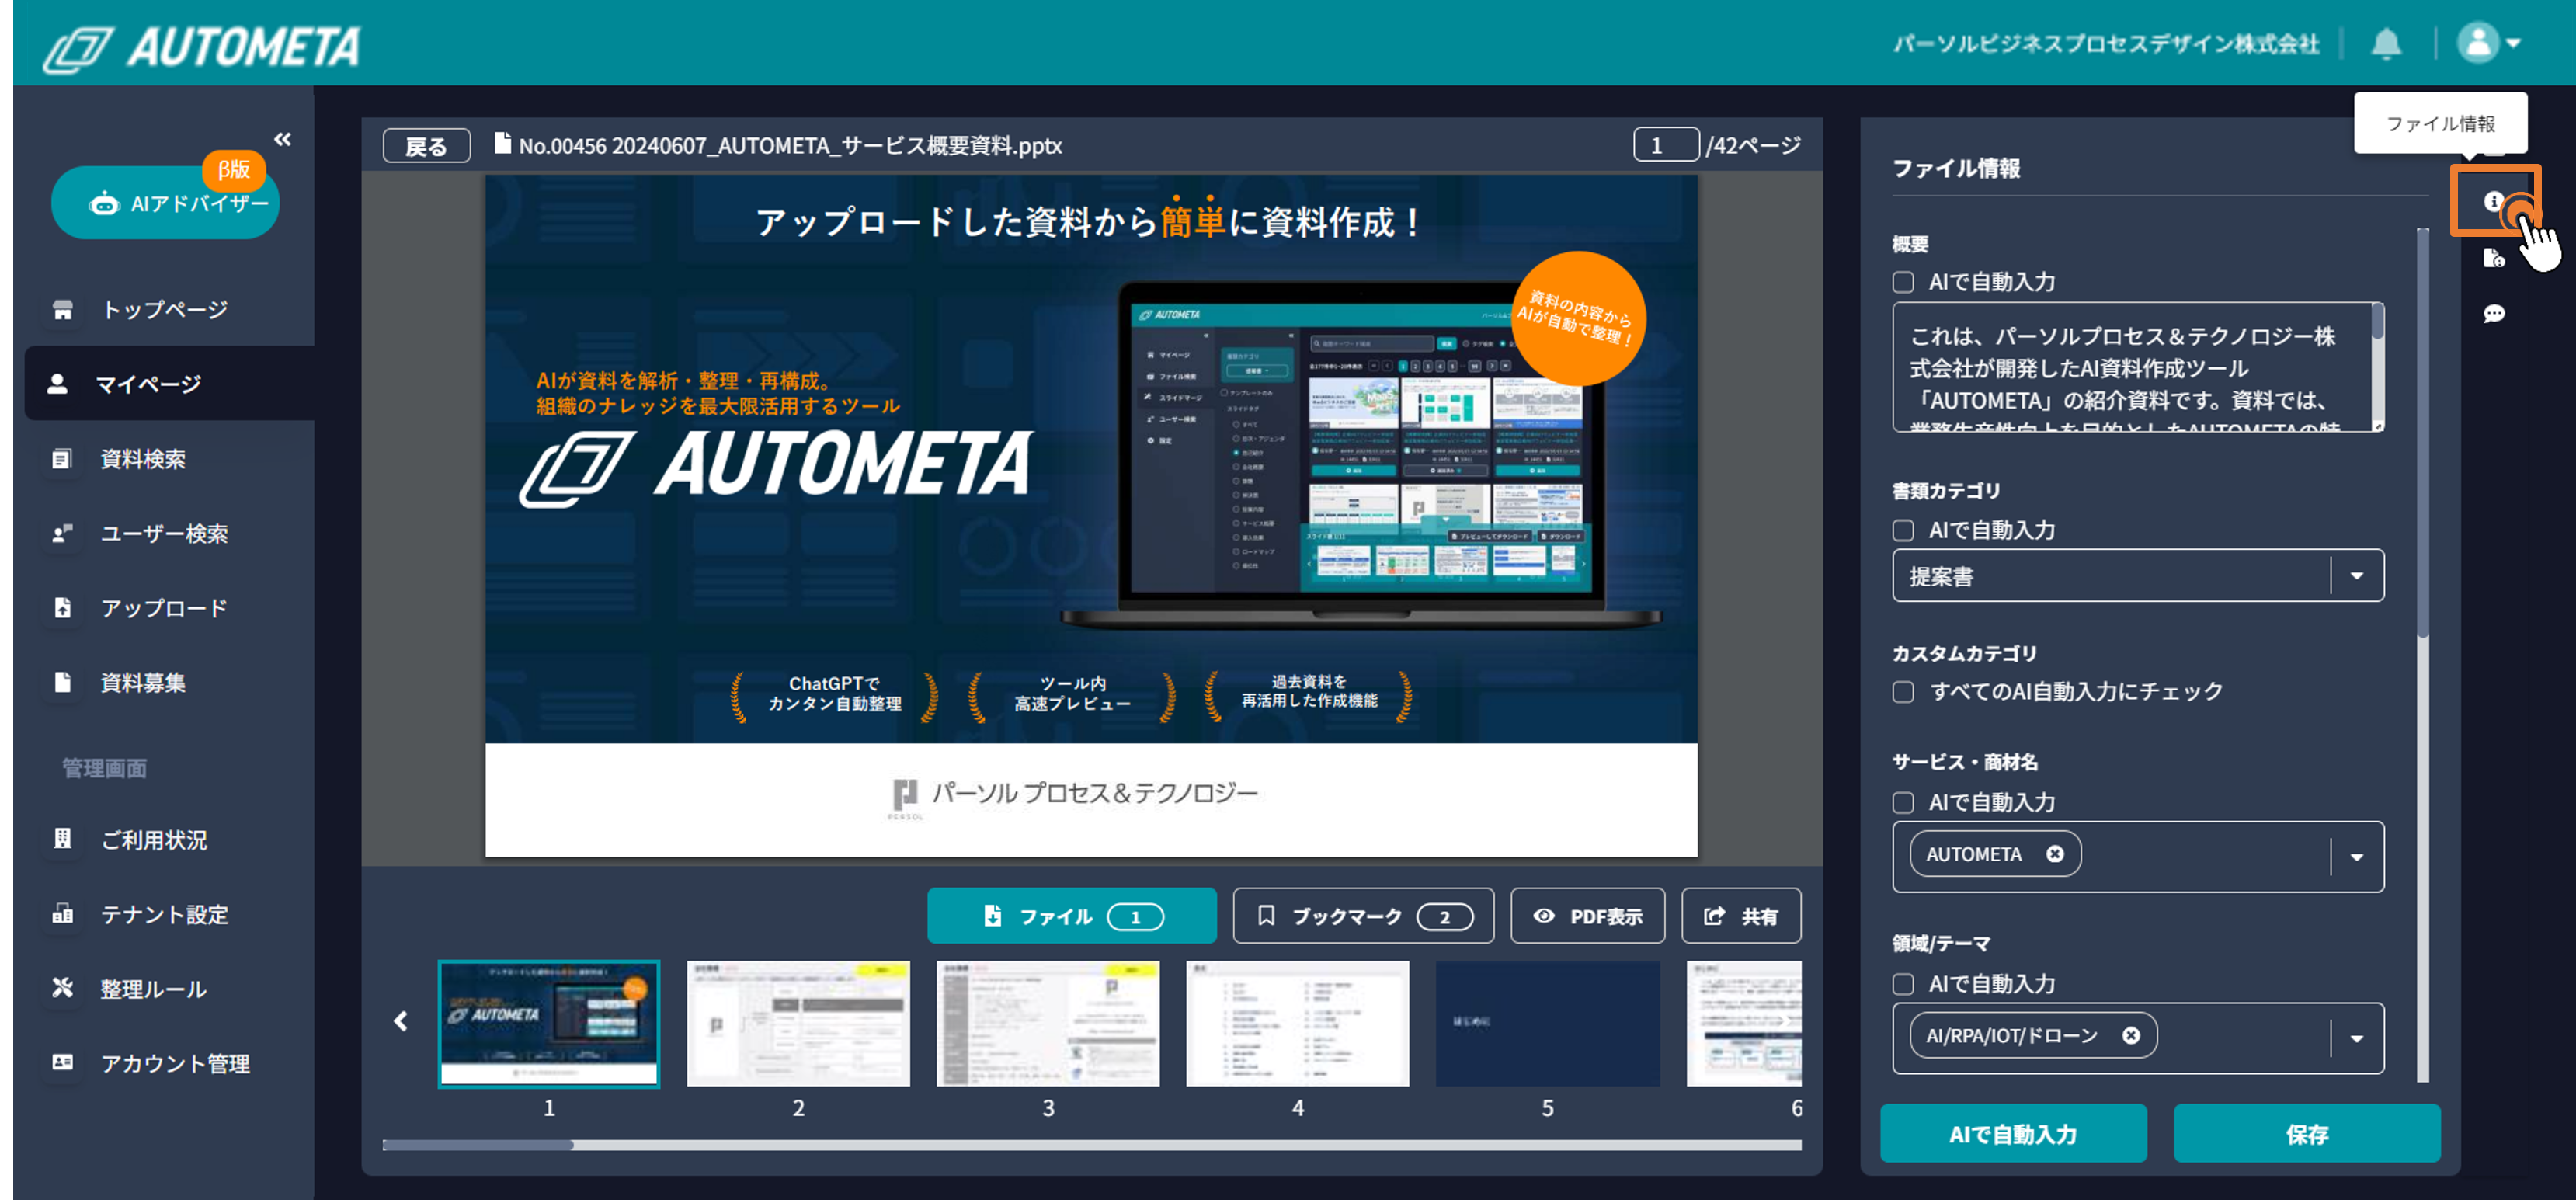2576x1203 pixels.
Task: Open the AIアドバイザー β版 button
Action: 165,203
